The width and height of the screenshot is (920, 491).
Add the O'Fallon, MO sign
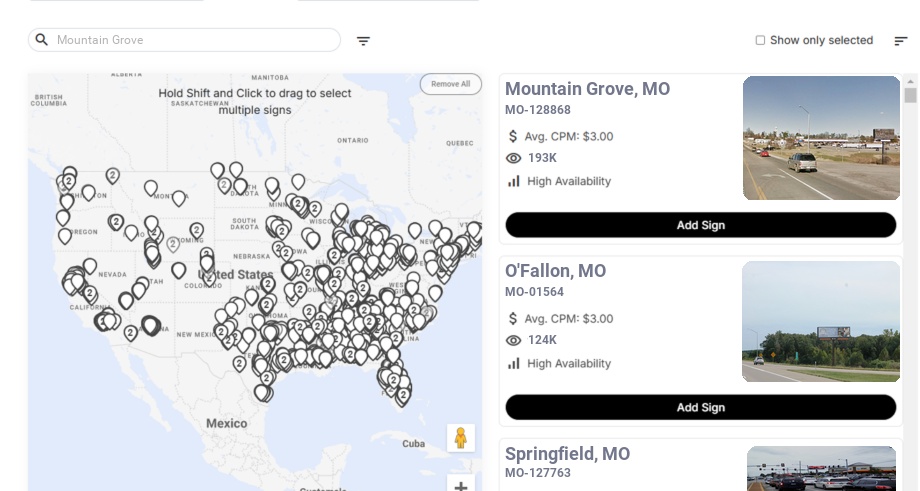(x=700, y=407)
